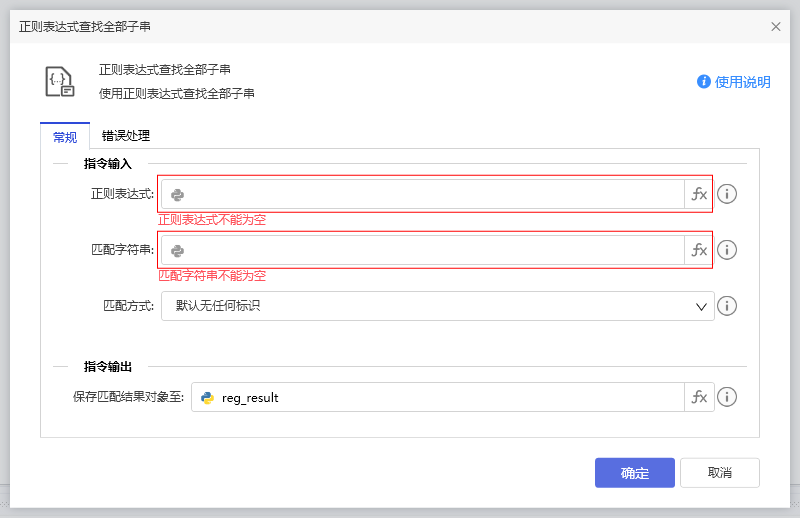Switch to the 错误处理 tab

pos(126,136)
